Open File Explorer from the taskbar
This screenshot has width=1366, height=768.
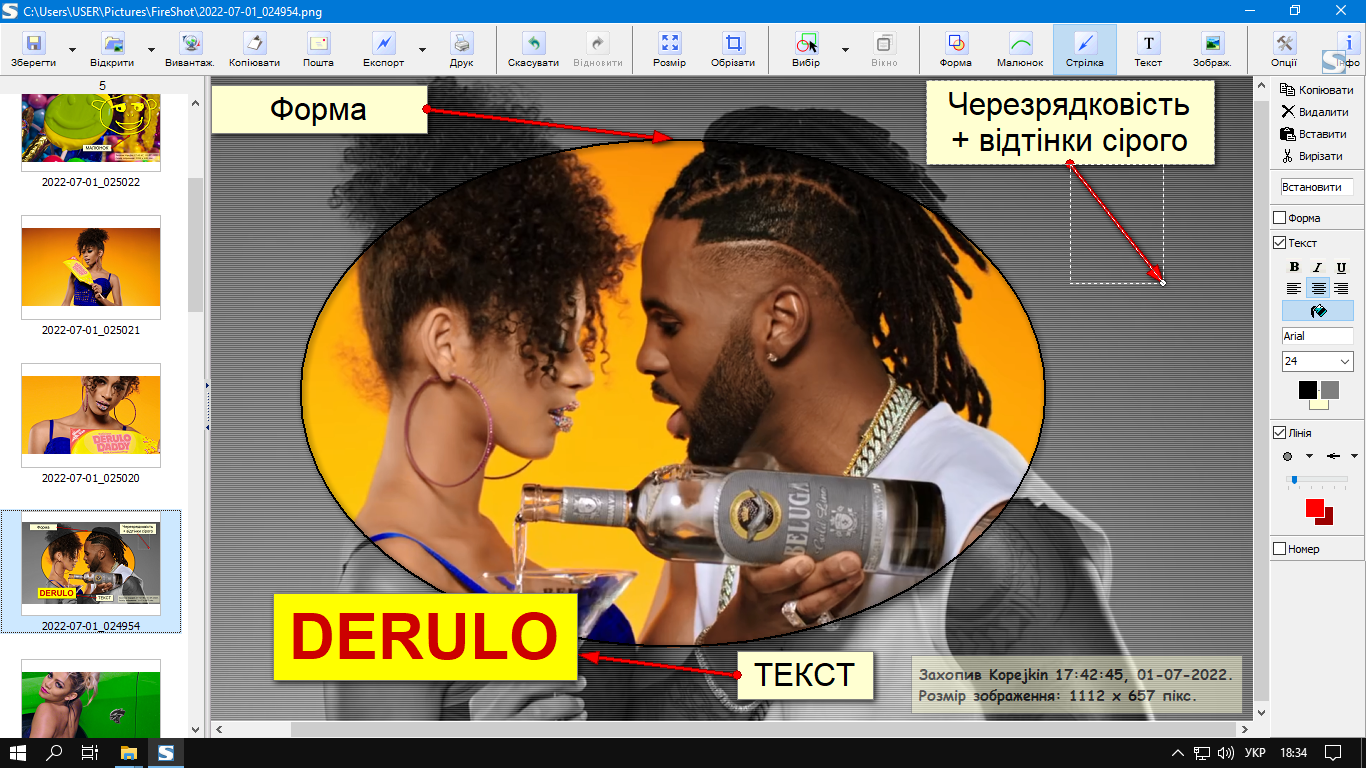[128, 752]
